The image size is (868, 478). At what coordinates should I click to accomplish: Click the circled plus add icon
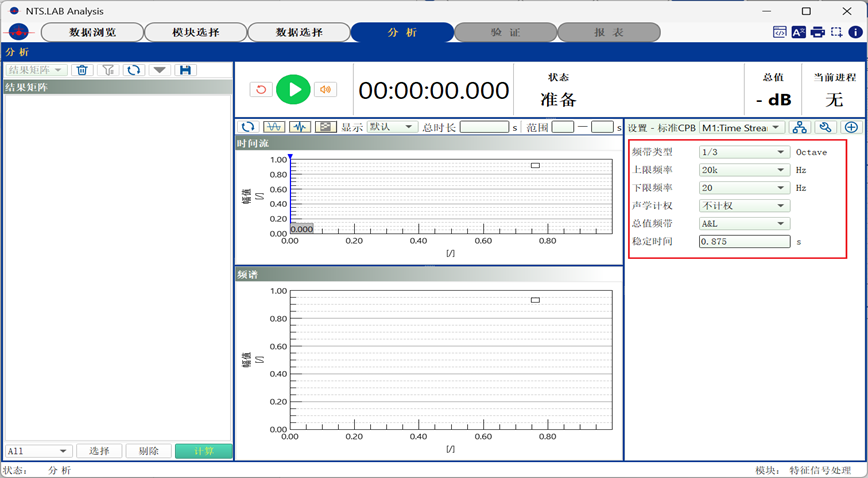pyautogui.click(x=851, y=127)
